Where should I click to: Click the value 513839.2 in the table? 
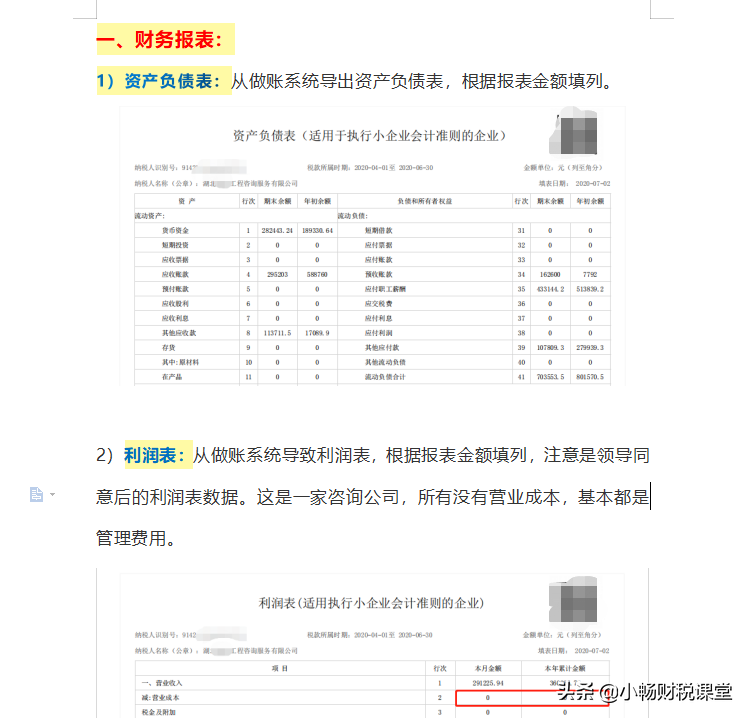click(x=590, y=289)
